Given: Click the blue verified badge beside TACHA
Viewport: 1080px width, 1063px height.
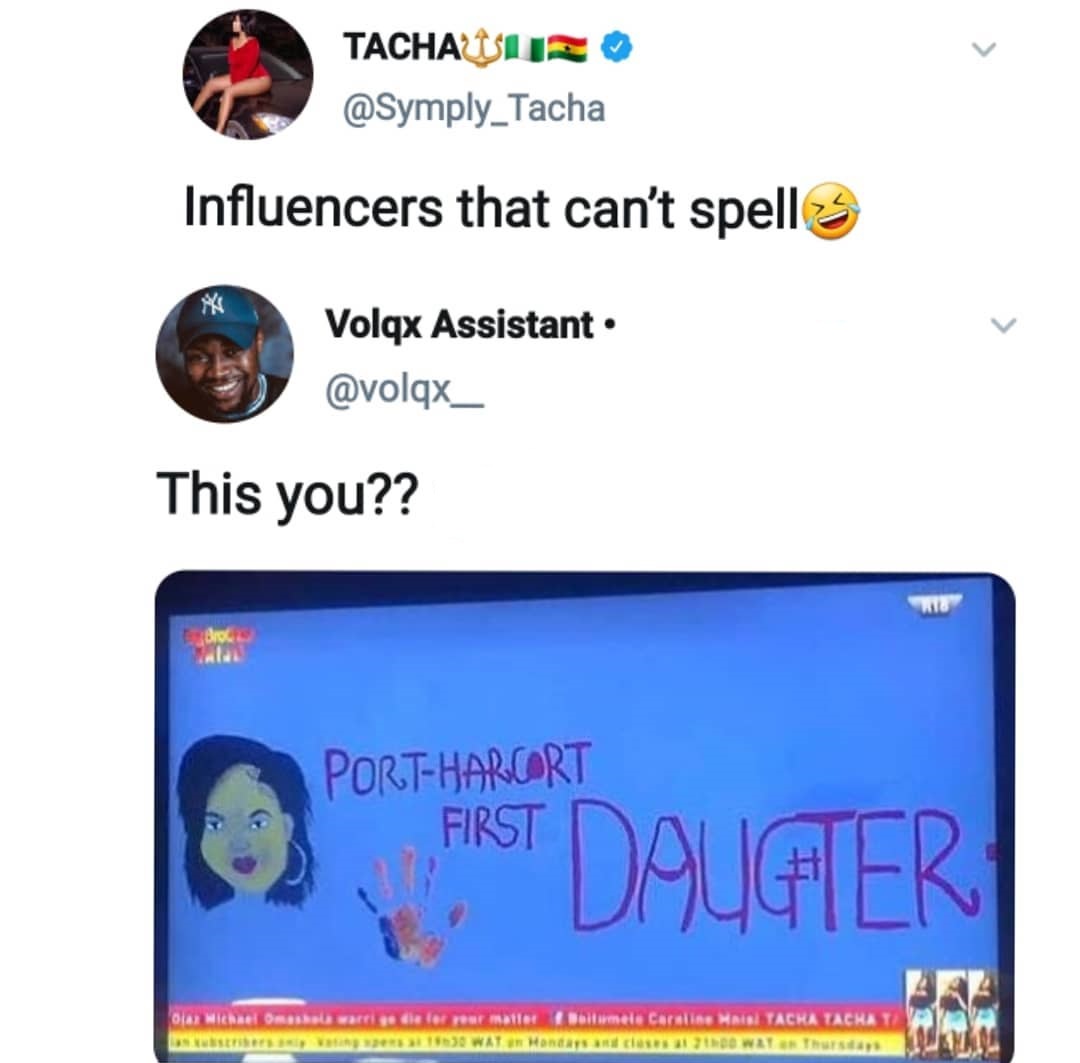Looking at the screenshot, I should click(x=617, y=48).
